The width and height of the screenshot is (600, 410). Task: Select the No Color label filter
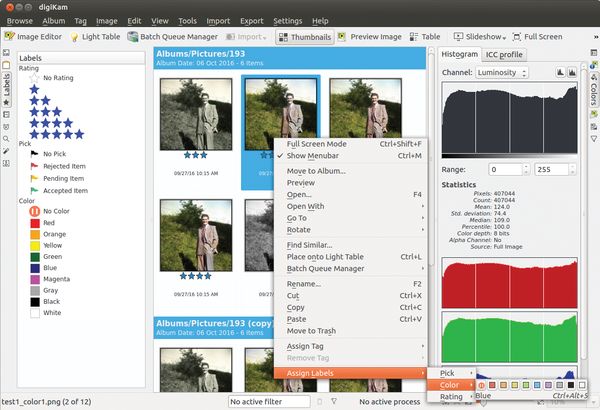pos(50,211)
